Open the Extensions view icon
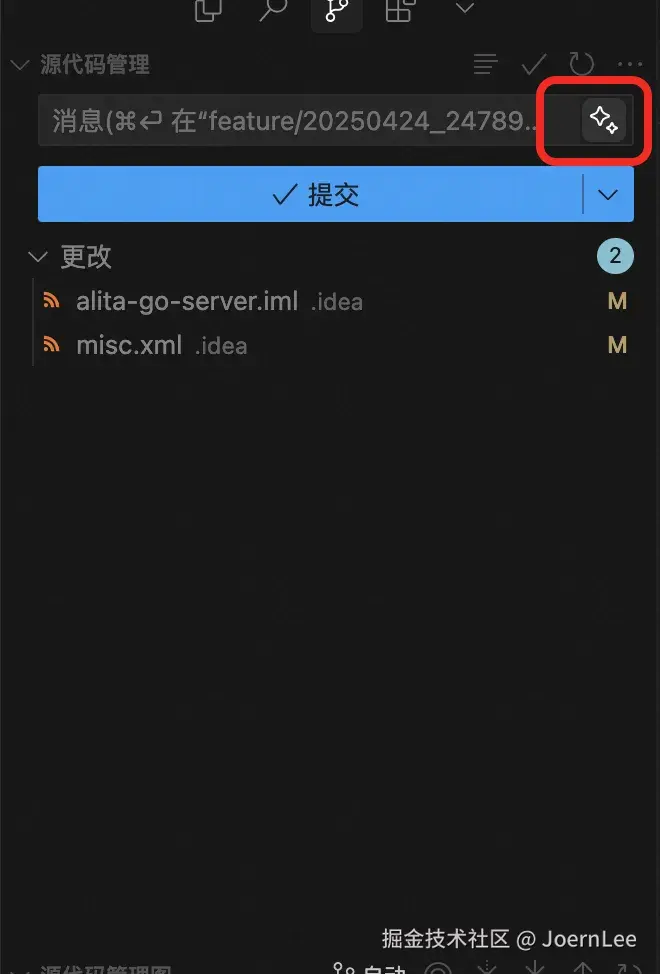Image resolution: width=660 pixels, height=974 pixels. pyautogui.click(x=399, y=10)
